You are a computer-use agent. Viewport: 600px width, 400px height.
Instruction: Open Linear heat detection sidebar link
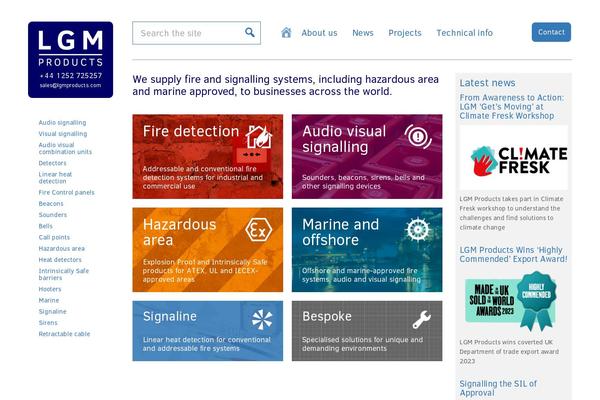pos(55,178)
